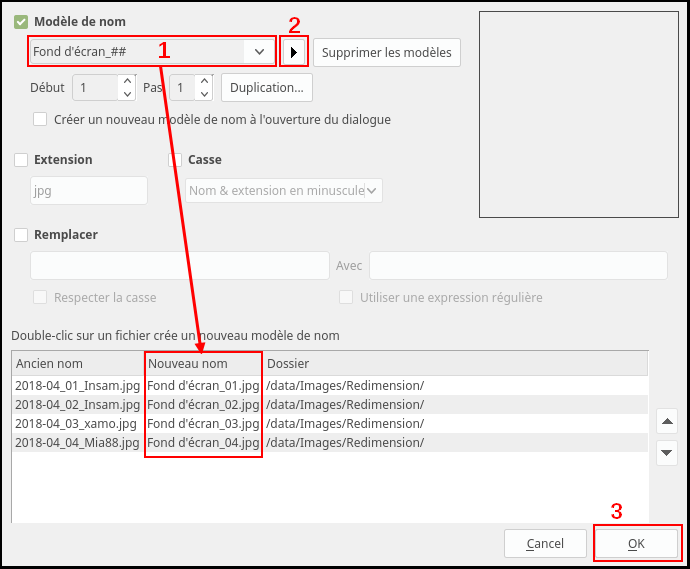Increase the Début start value
Image resolution: width=690 pixels, height=569 pixels.
click(126, 82)
